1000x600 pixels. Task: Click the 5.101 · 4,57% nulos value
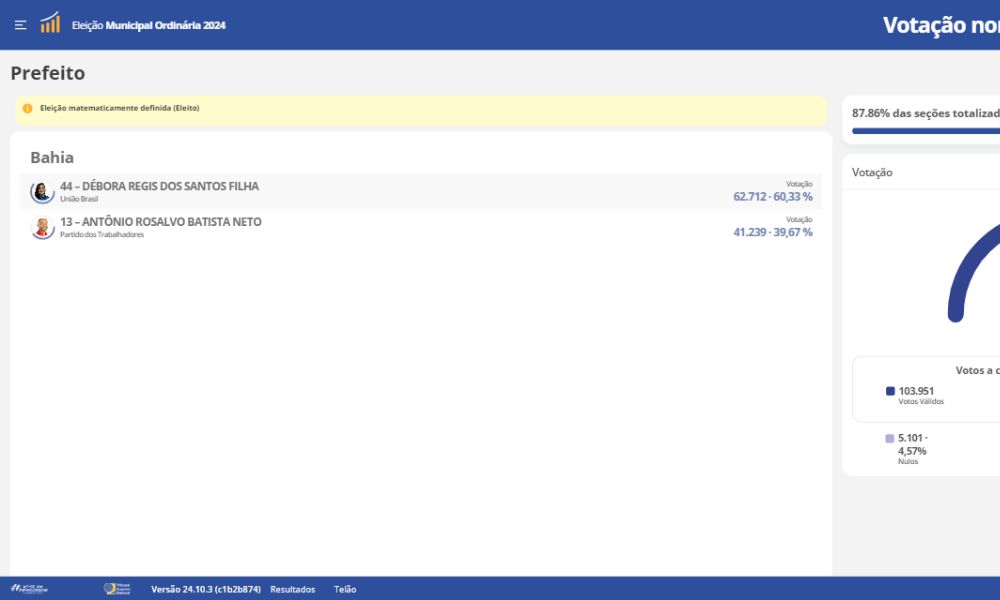tap(913, 444)
